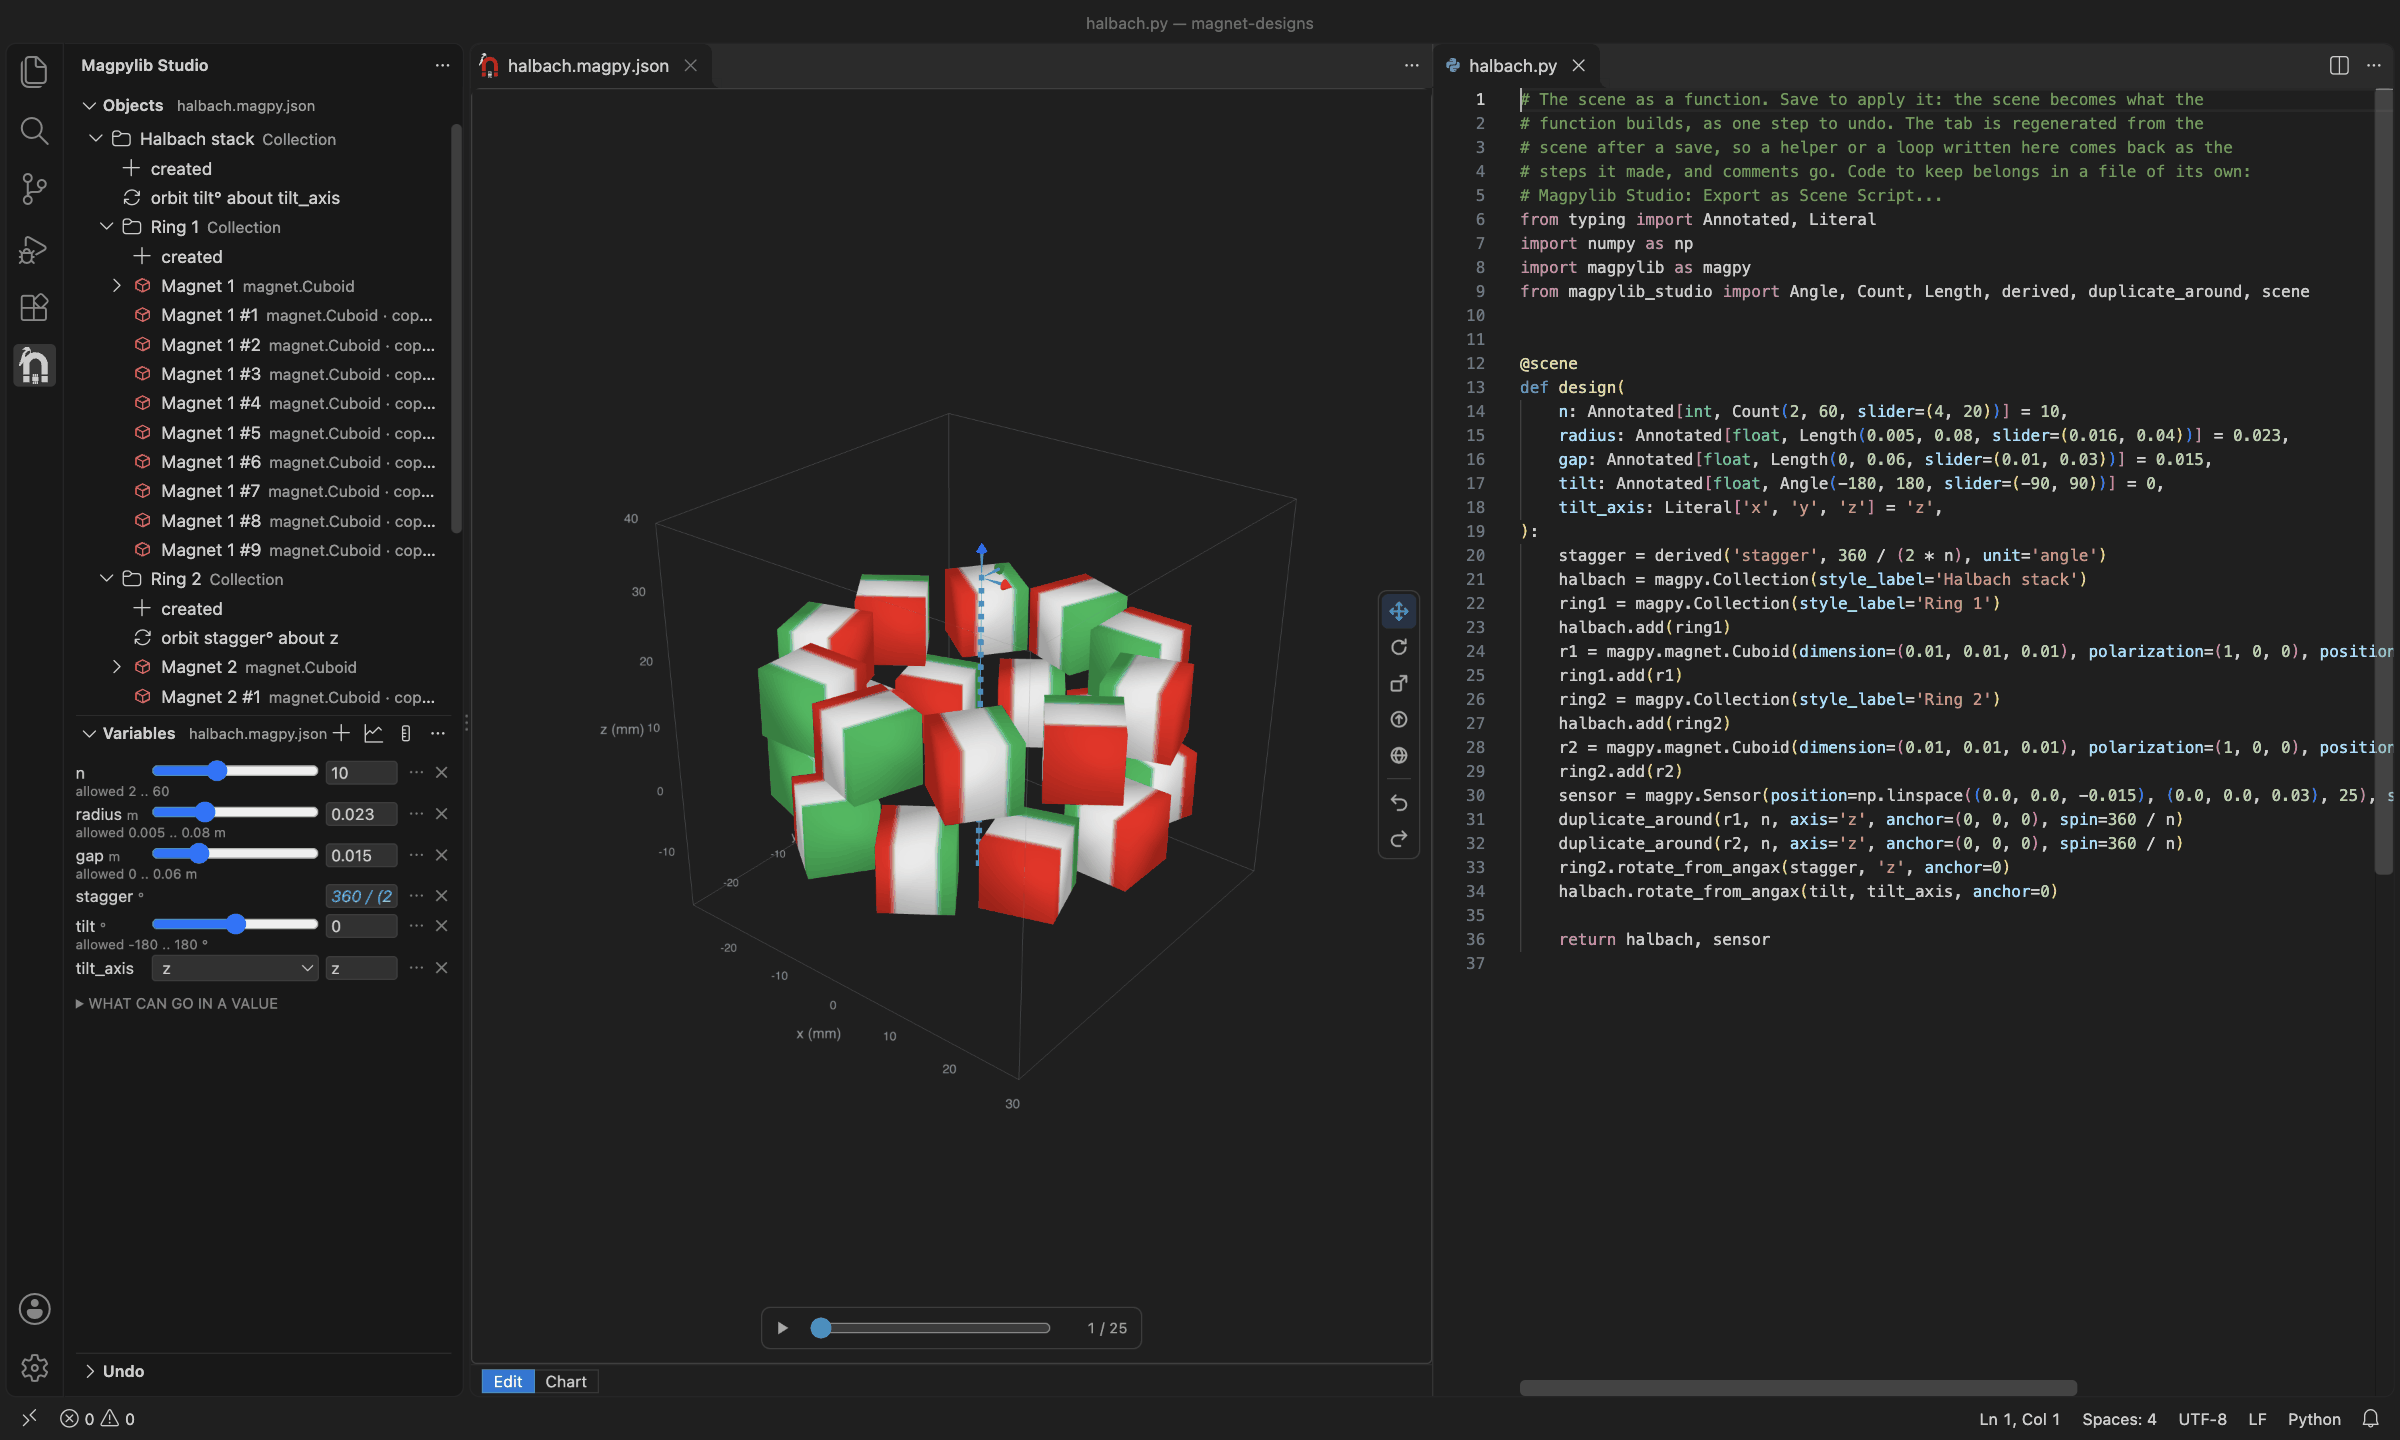The image size is (2400, 1440).
Task: Switch to the halbach.magpy.json tab
Action: click(590, 65)
